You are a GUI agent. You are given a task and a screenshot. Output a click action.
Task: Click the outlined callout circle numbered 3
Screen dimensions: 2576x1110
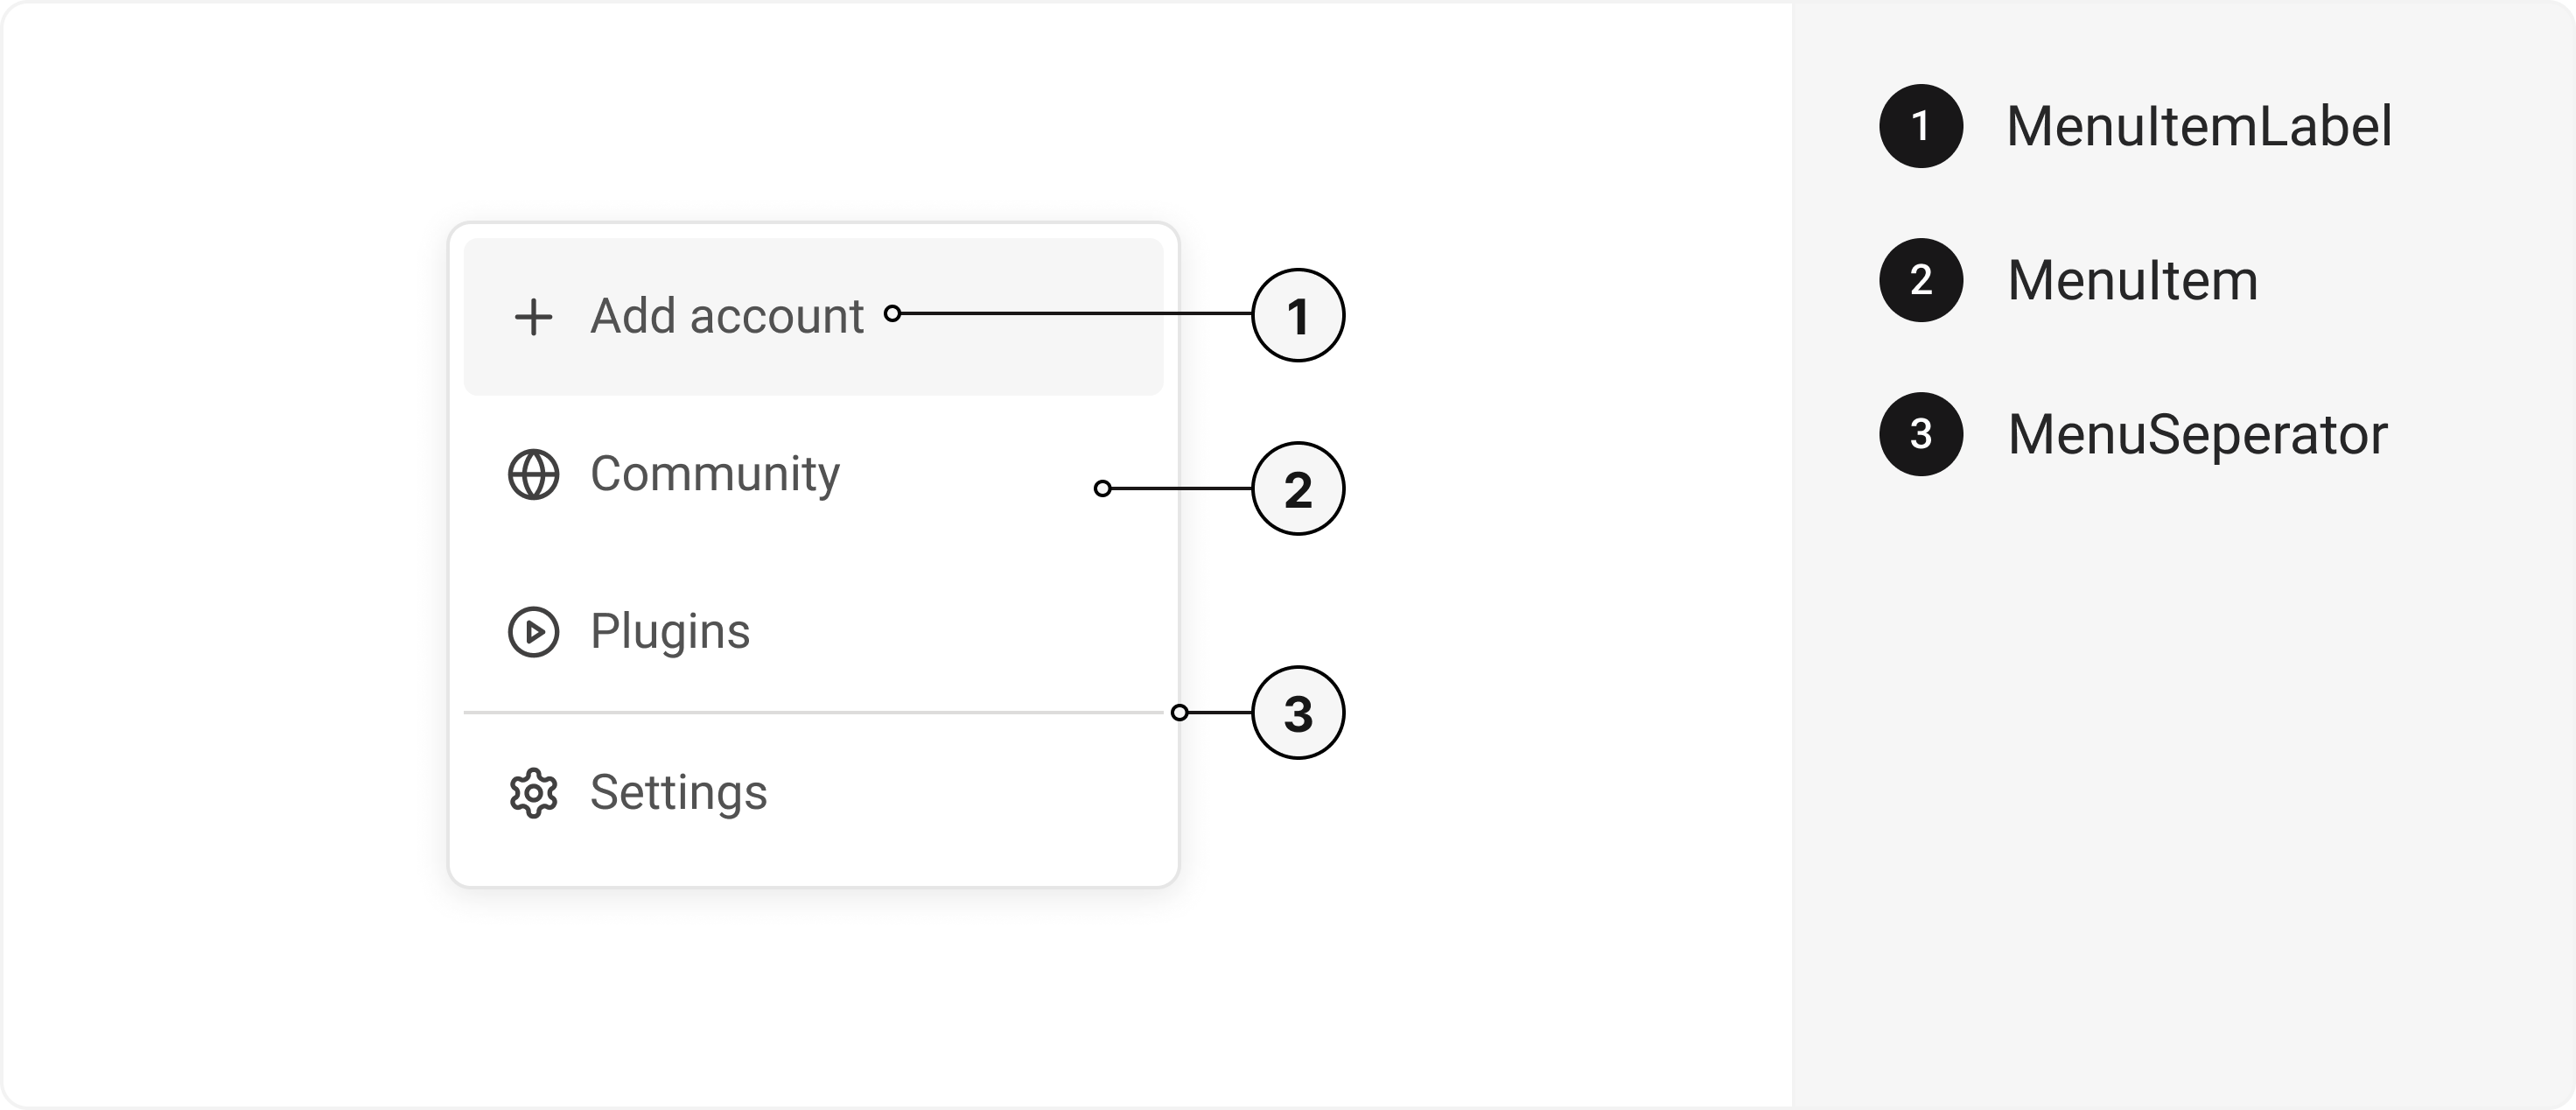[1298, 713]
